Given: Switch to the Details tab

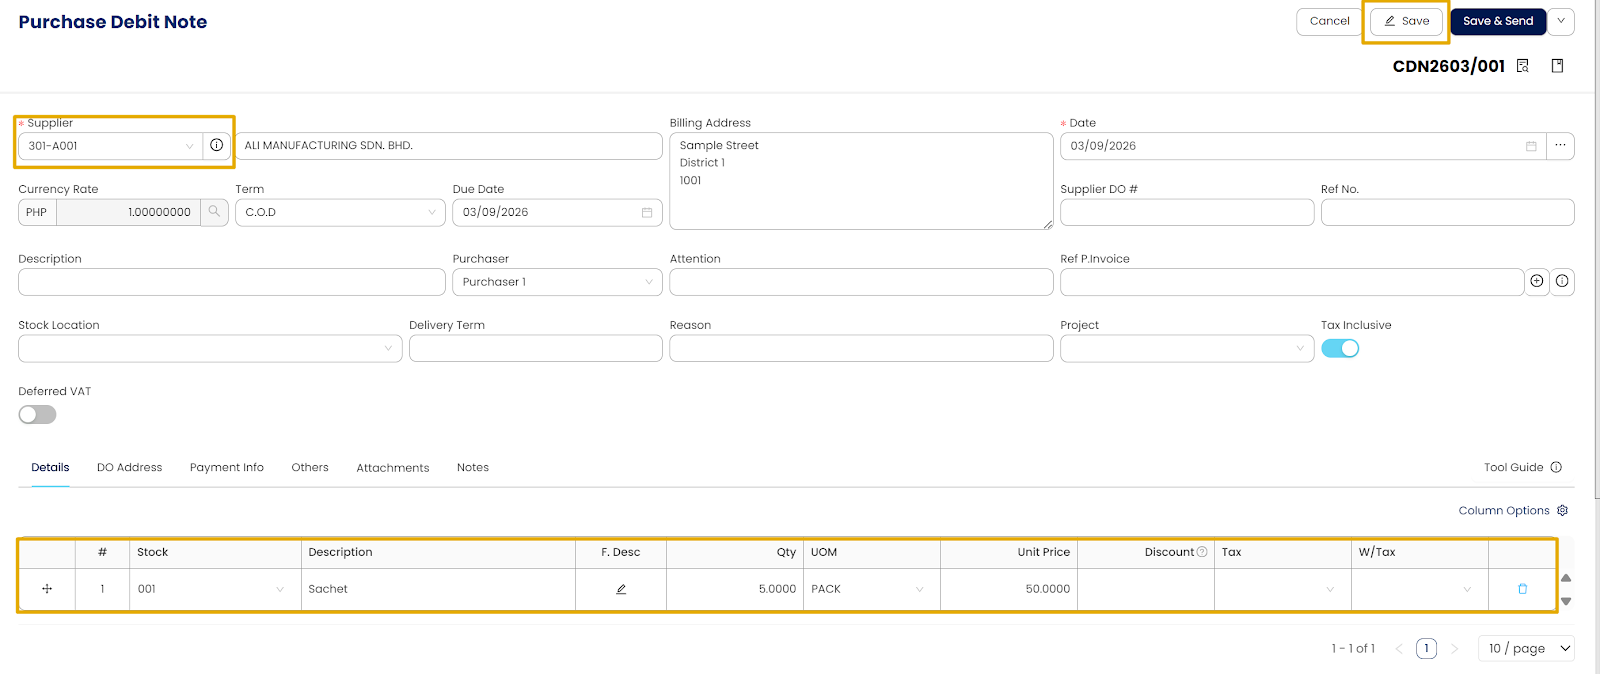Looking at the screenshot, I should pos(50,467).
